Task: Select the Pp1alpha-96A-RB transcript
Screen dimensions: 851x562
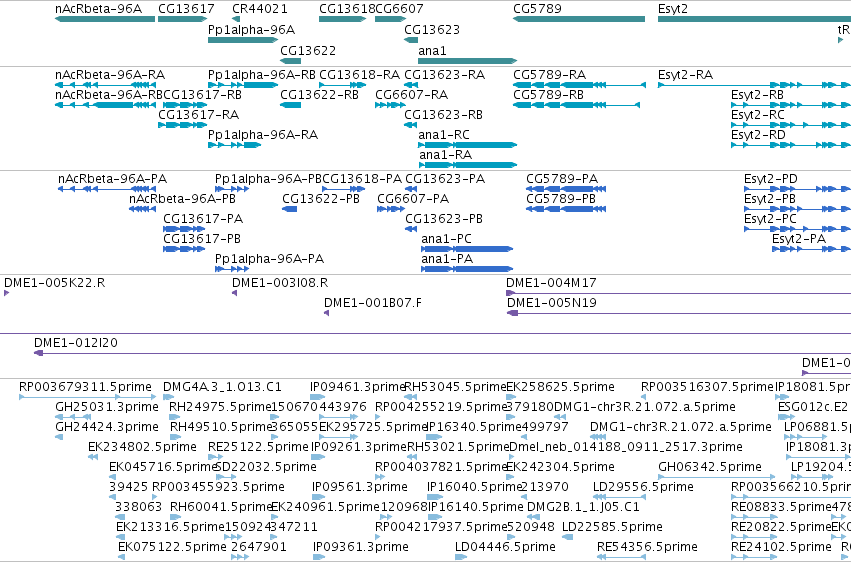Action: [x=243, y=85]
